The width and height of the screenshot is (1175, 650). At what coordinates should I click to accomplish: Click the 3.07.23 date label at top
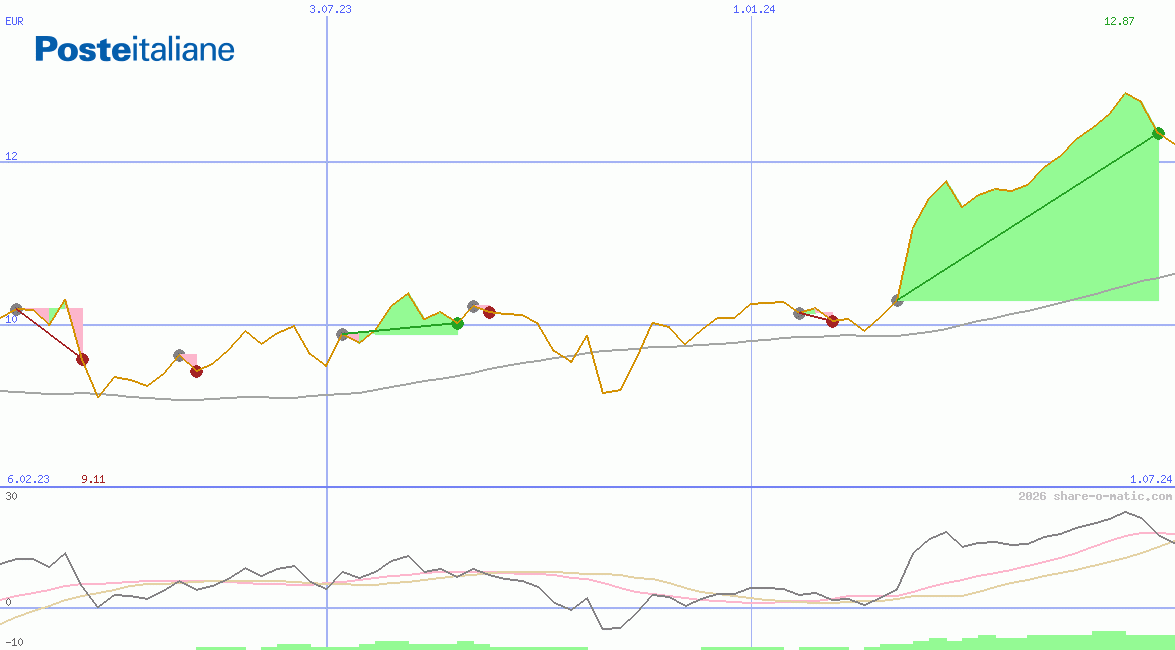pyautogui.click(x=330, y=9)
